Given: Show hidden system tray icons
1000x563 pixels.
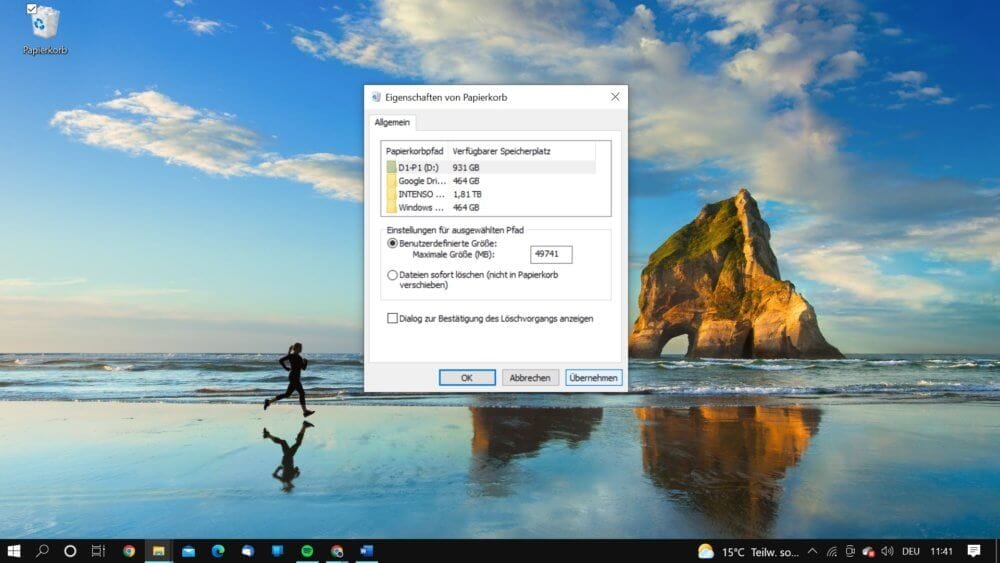Looking at the screenshot, I should (x=812, y=552).
